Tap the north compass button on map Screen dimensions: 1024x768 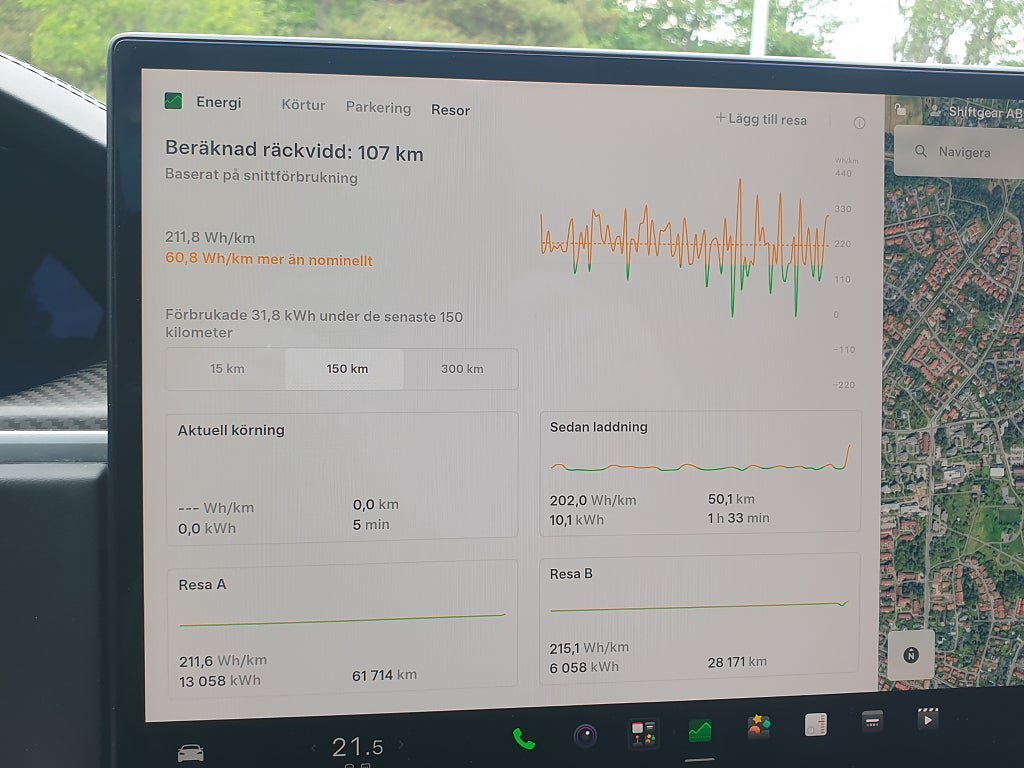(911, 654)
